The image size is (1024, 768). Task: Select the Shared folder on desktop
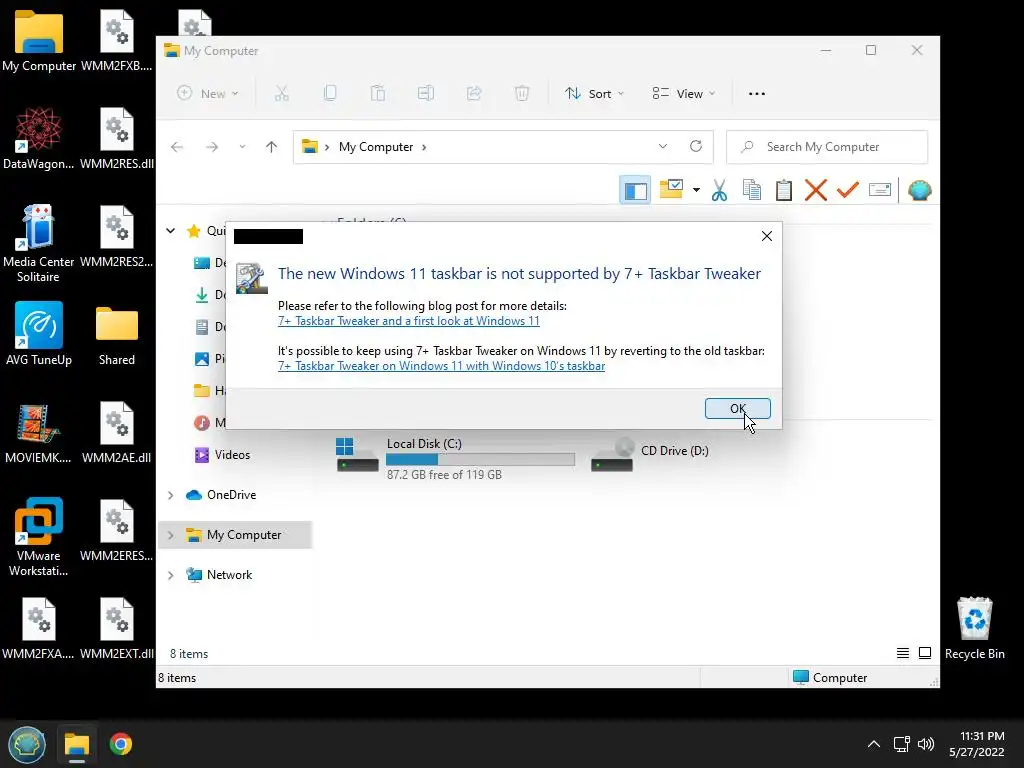pos(117,335)
